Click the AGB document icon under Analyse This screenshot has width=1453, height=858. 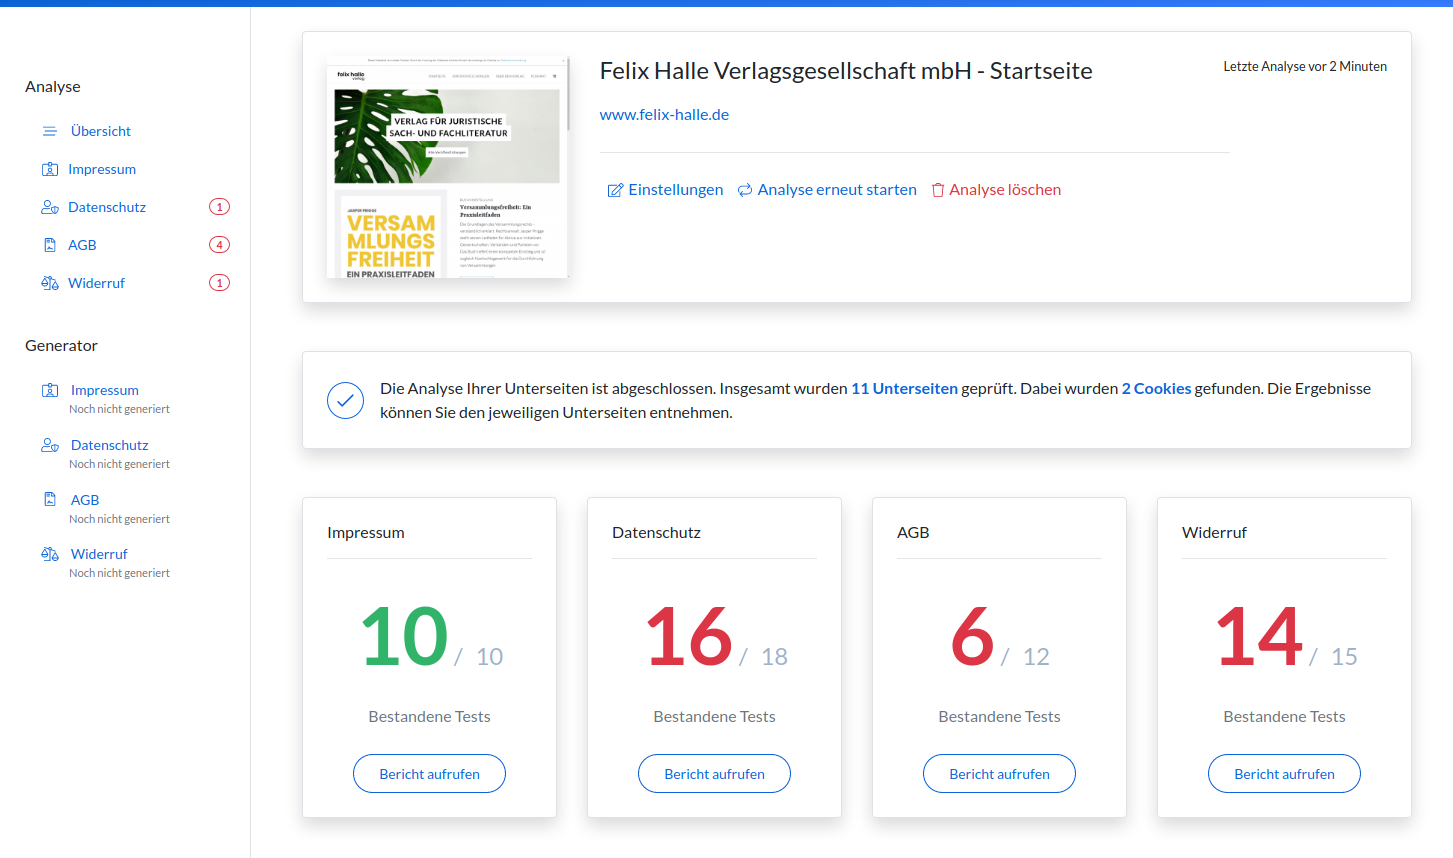pyautogui.click(x=50, y=245)
